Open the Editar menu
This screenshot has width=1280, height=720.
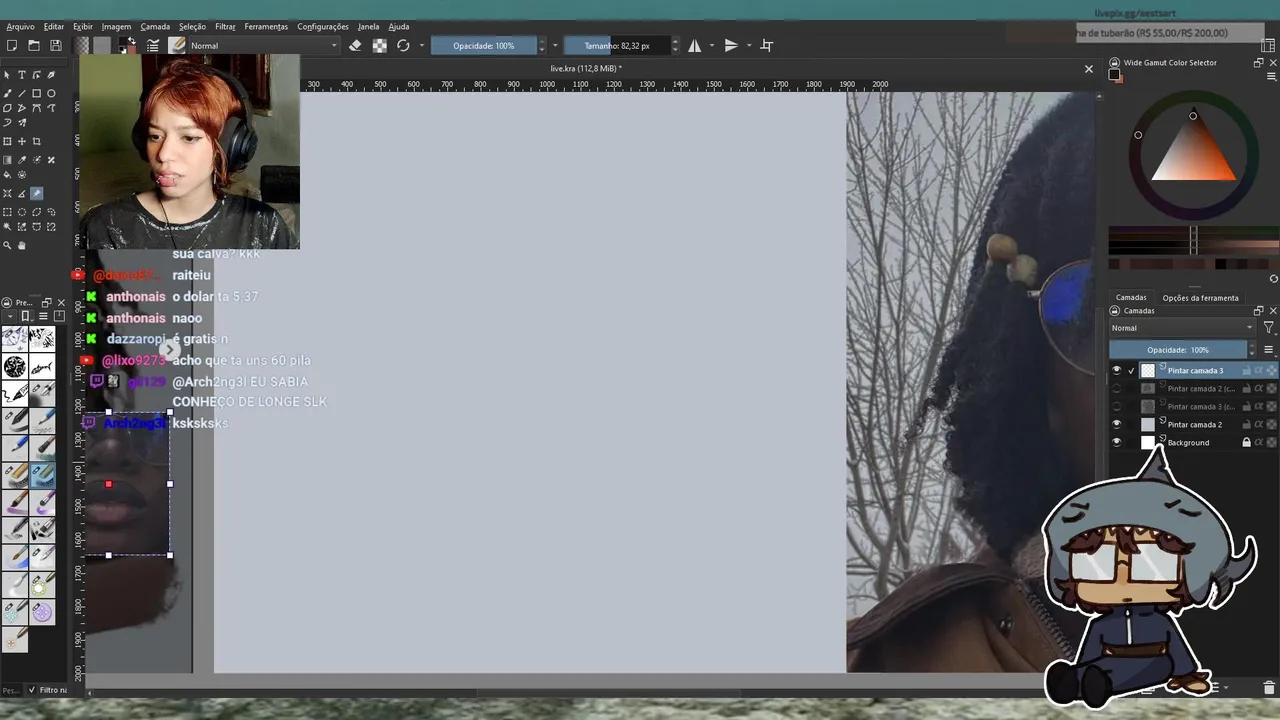click(54, 27)
